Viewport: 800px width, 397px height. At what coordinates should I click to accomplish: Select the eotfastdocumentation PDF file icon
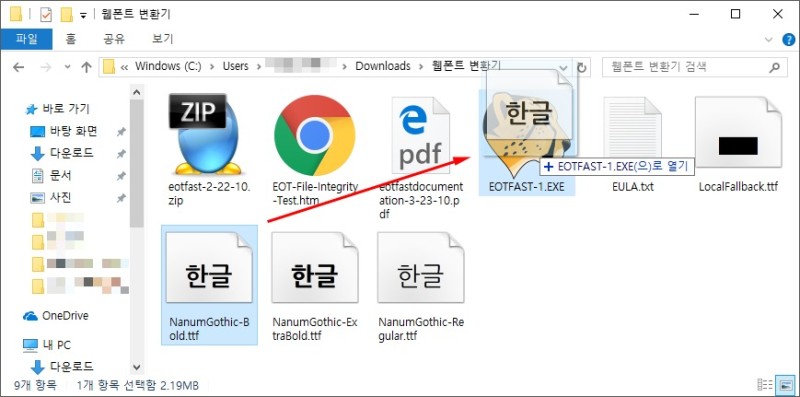[421, 136]
